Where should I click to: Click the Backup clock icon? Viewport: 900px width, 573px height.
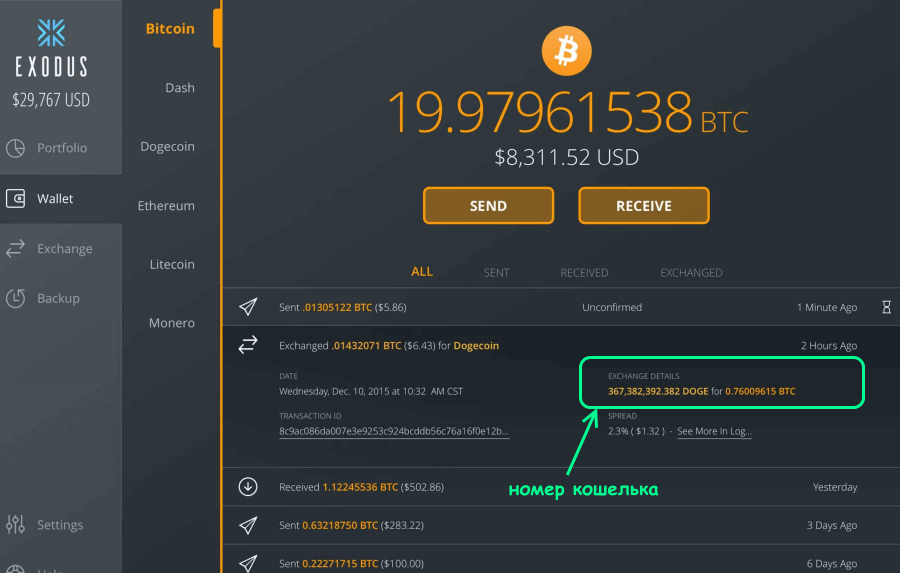pyautogui.click(x=16, y=298)
